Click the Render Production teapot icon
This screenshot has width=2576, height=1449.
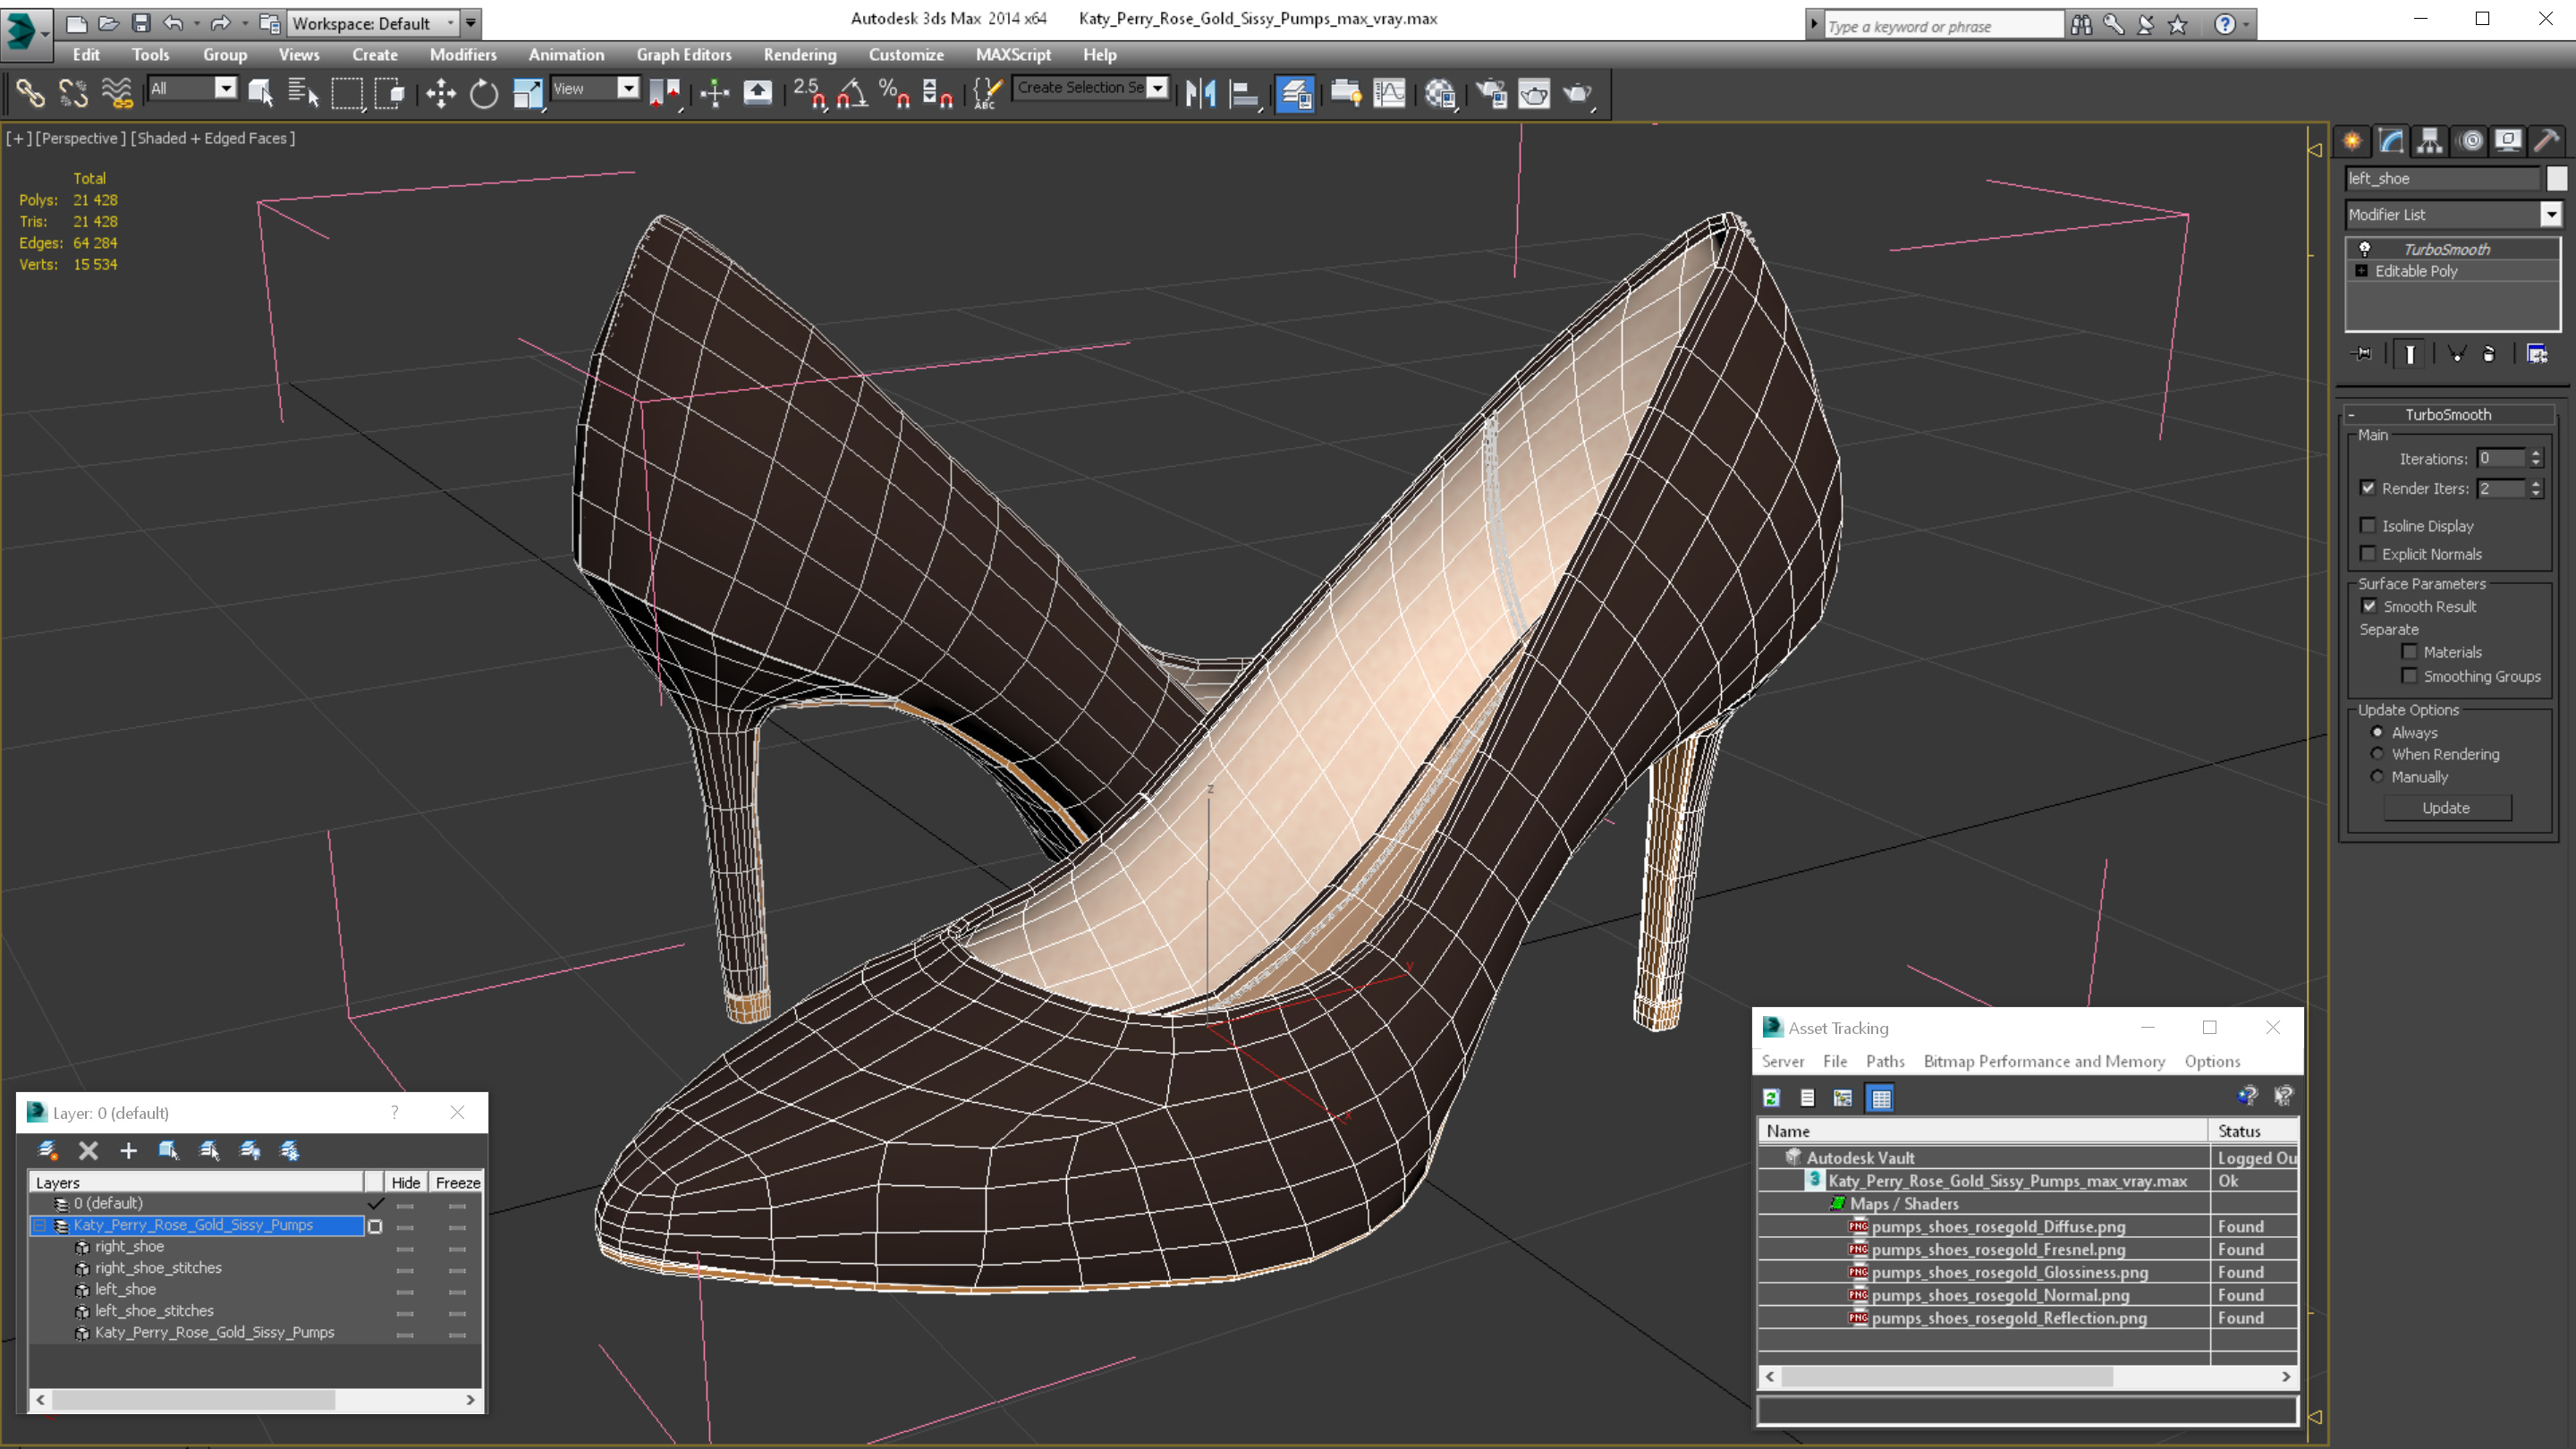click(1578, 94)
